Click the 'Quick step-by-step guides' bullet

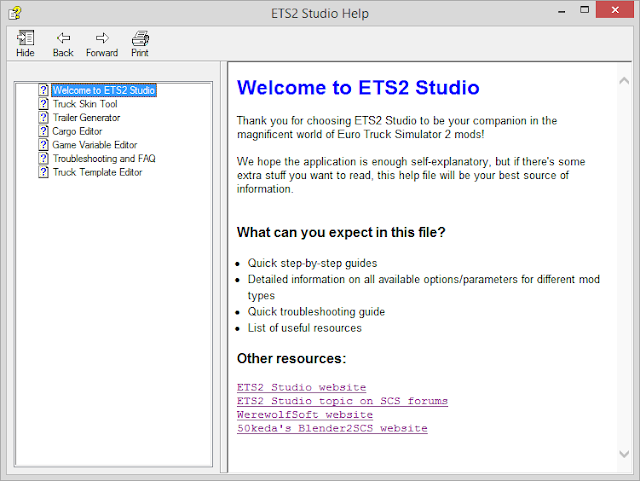(x=312, y=263)
